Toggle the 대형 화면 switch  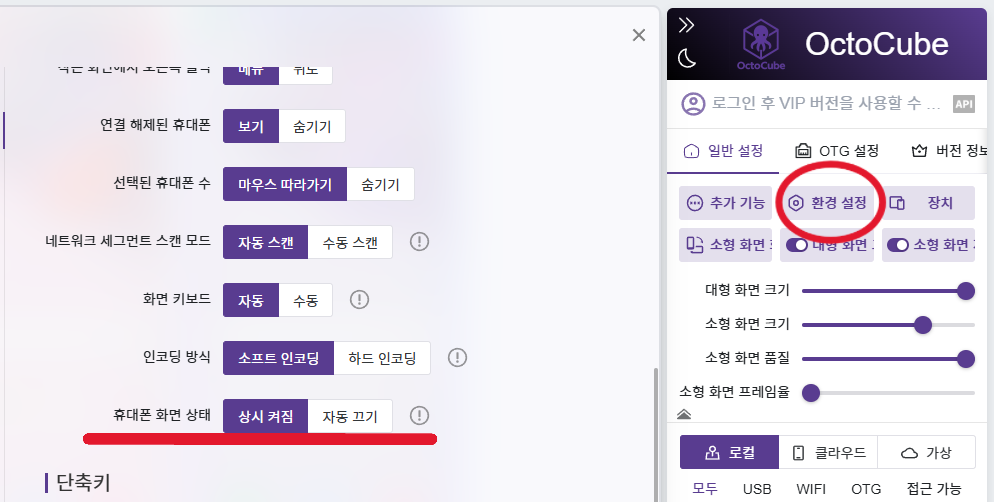(798, 245)
